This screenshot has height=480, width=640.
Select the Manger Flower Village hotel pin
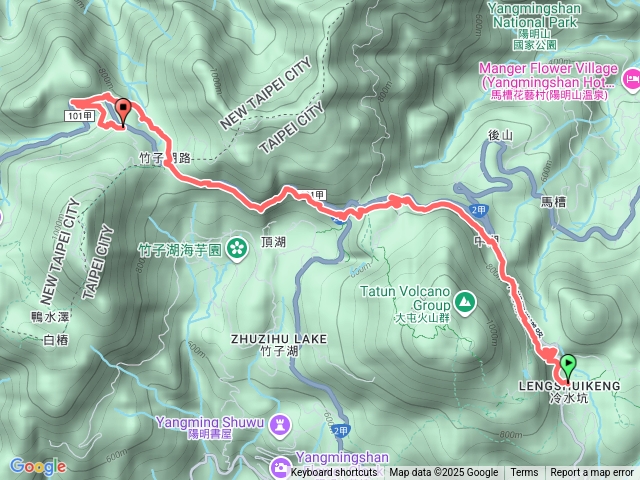631,78
